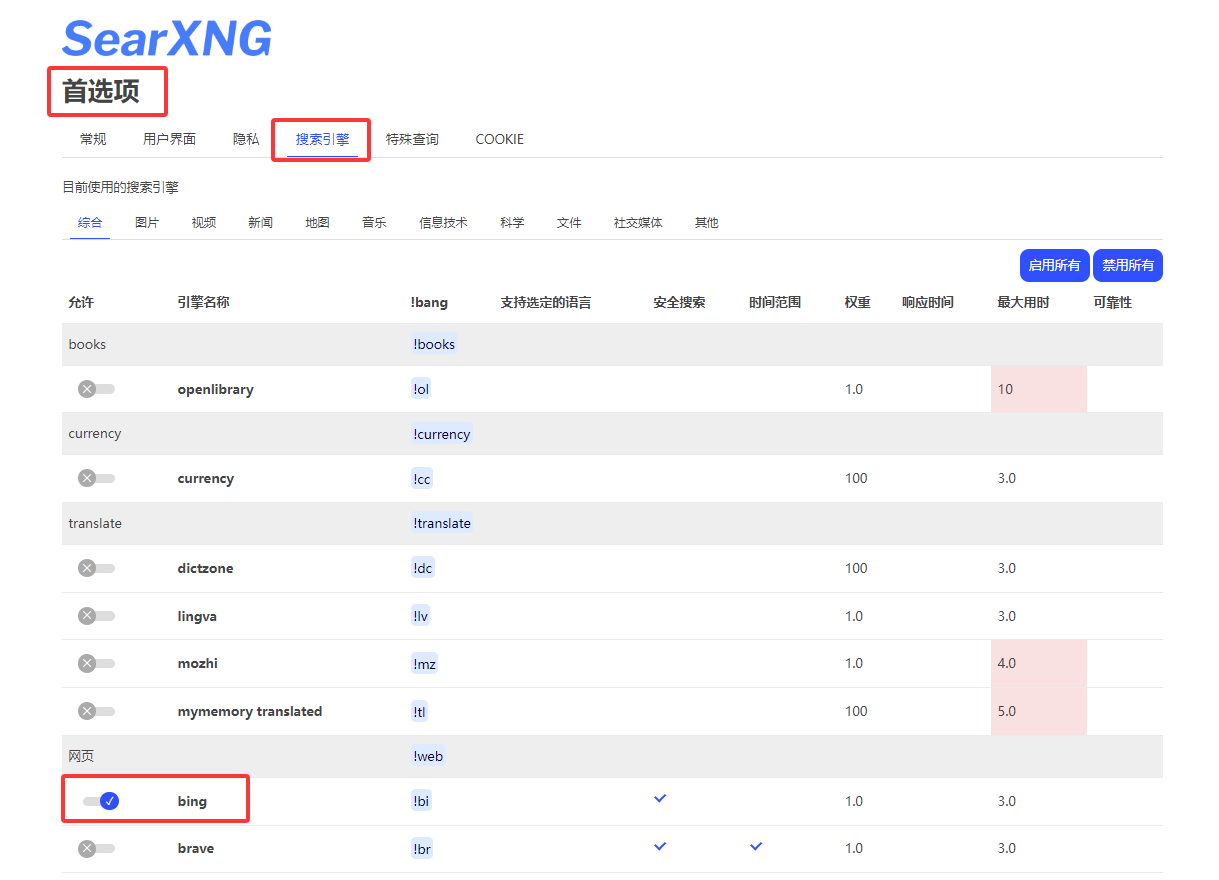Screen dimensions: 1219x880
Task: Disable the bing engine toggle
Action: point(101,801)
